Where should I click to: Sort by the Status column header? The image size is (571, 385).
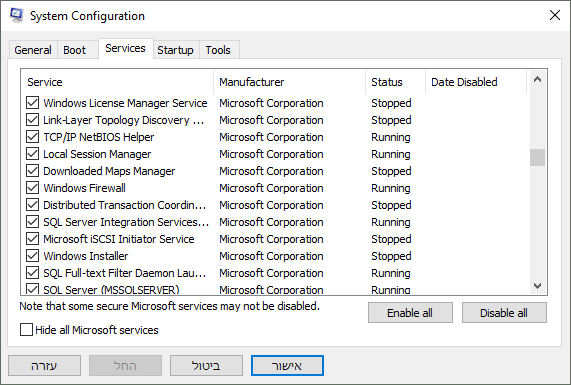coord(395,82)
